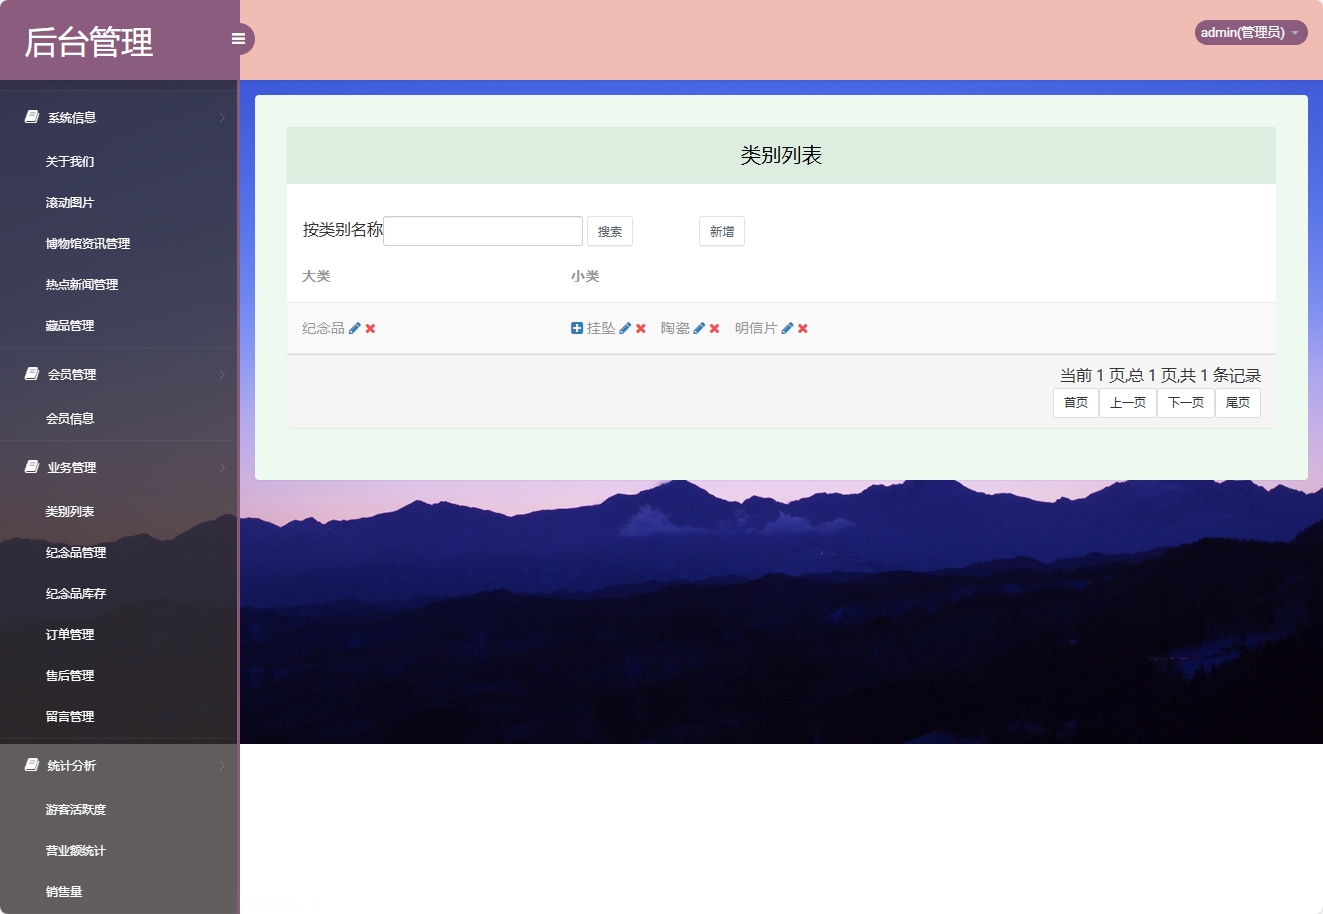
Task: Click the book icon beside 业务管理
Action: coord(32,467)
